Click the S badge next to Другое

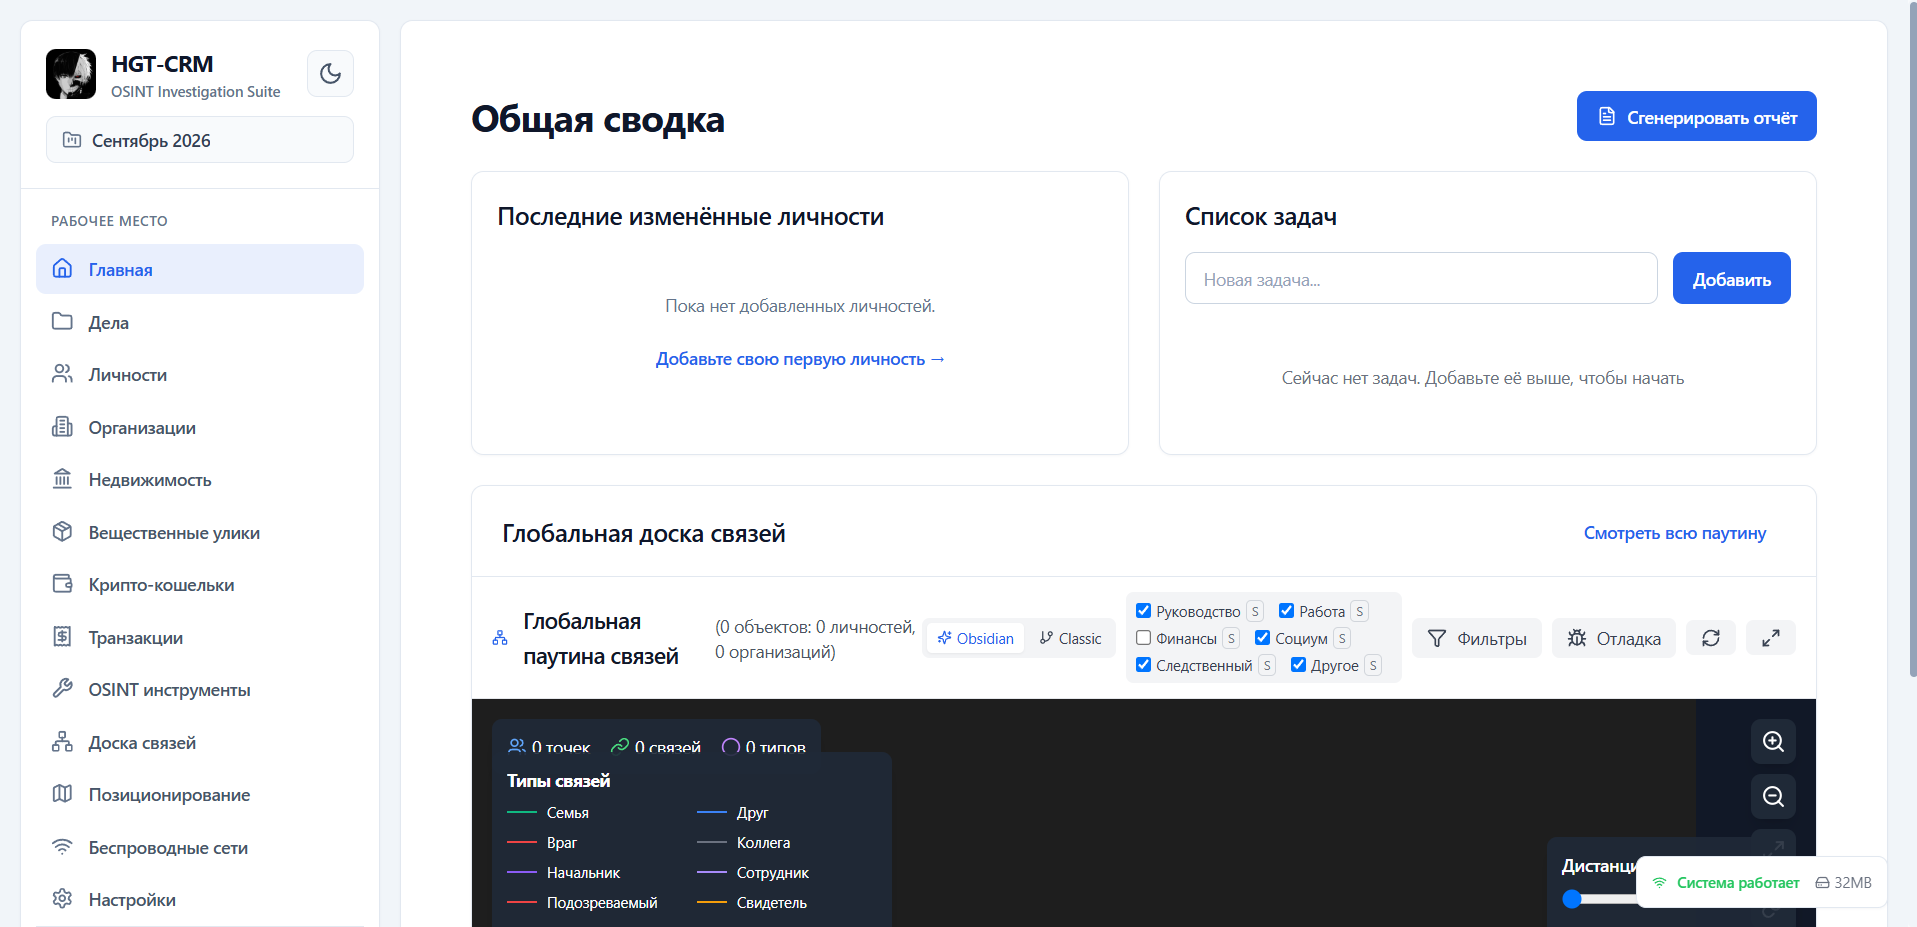1373,665
